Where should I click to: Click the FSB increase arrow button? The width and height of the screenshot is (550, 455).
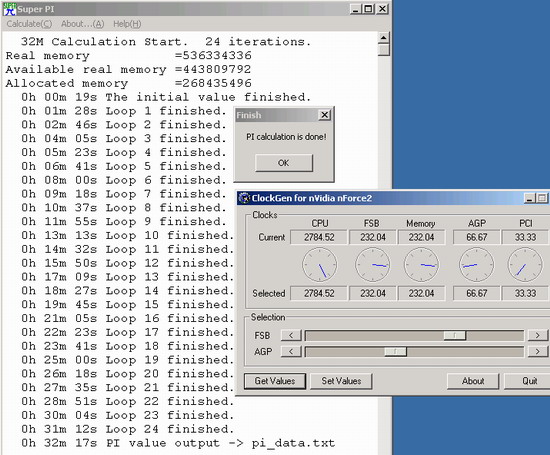click(537, 335)
